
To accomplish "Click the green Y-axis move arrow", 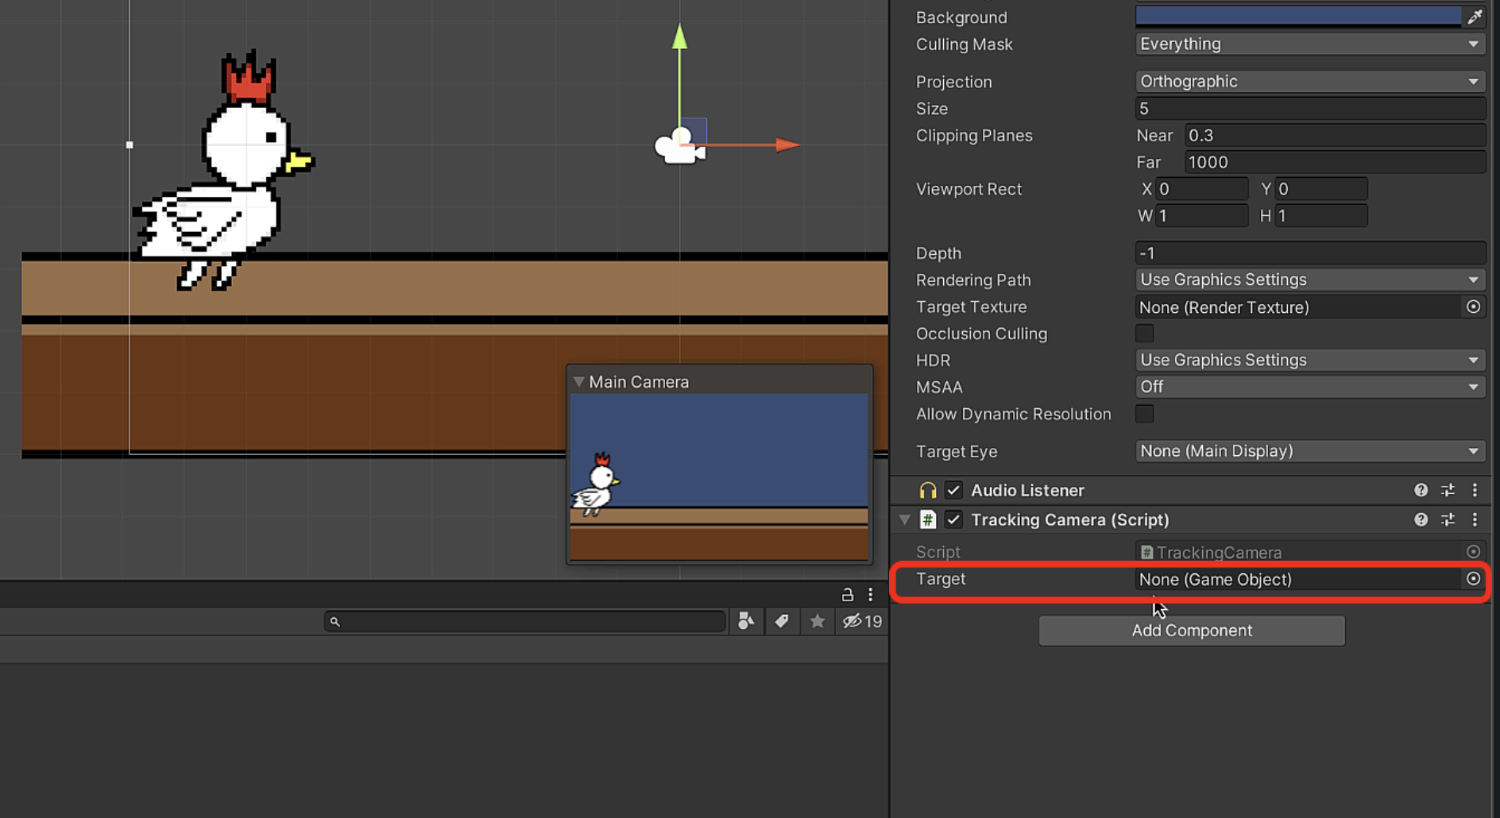I will (680, 37).
